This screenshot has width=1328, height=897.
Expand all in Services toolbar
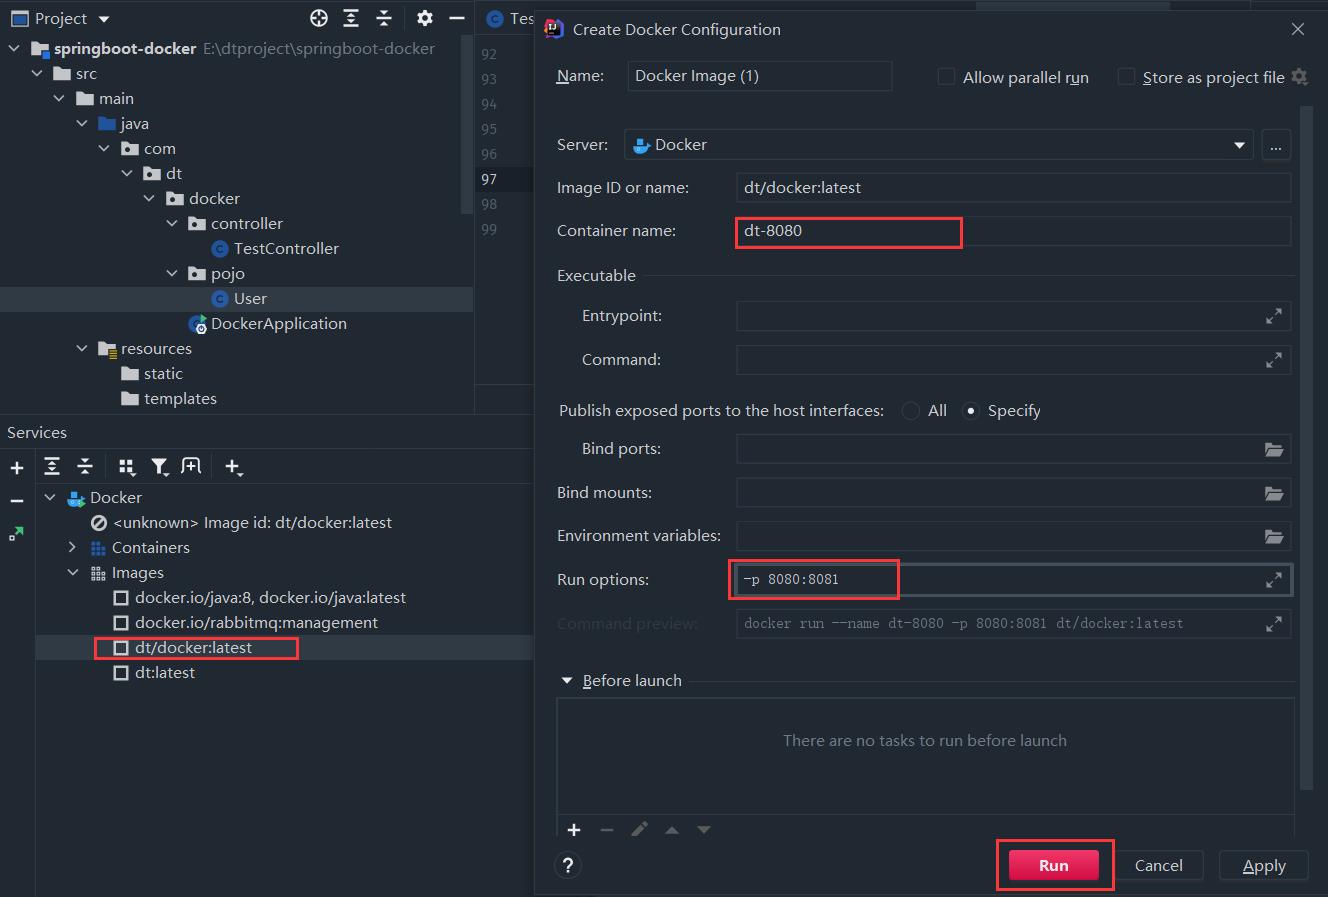click(x=52, y=467)
